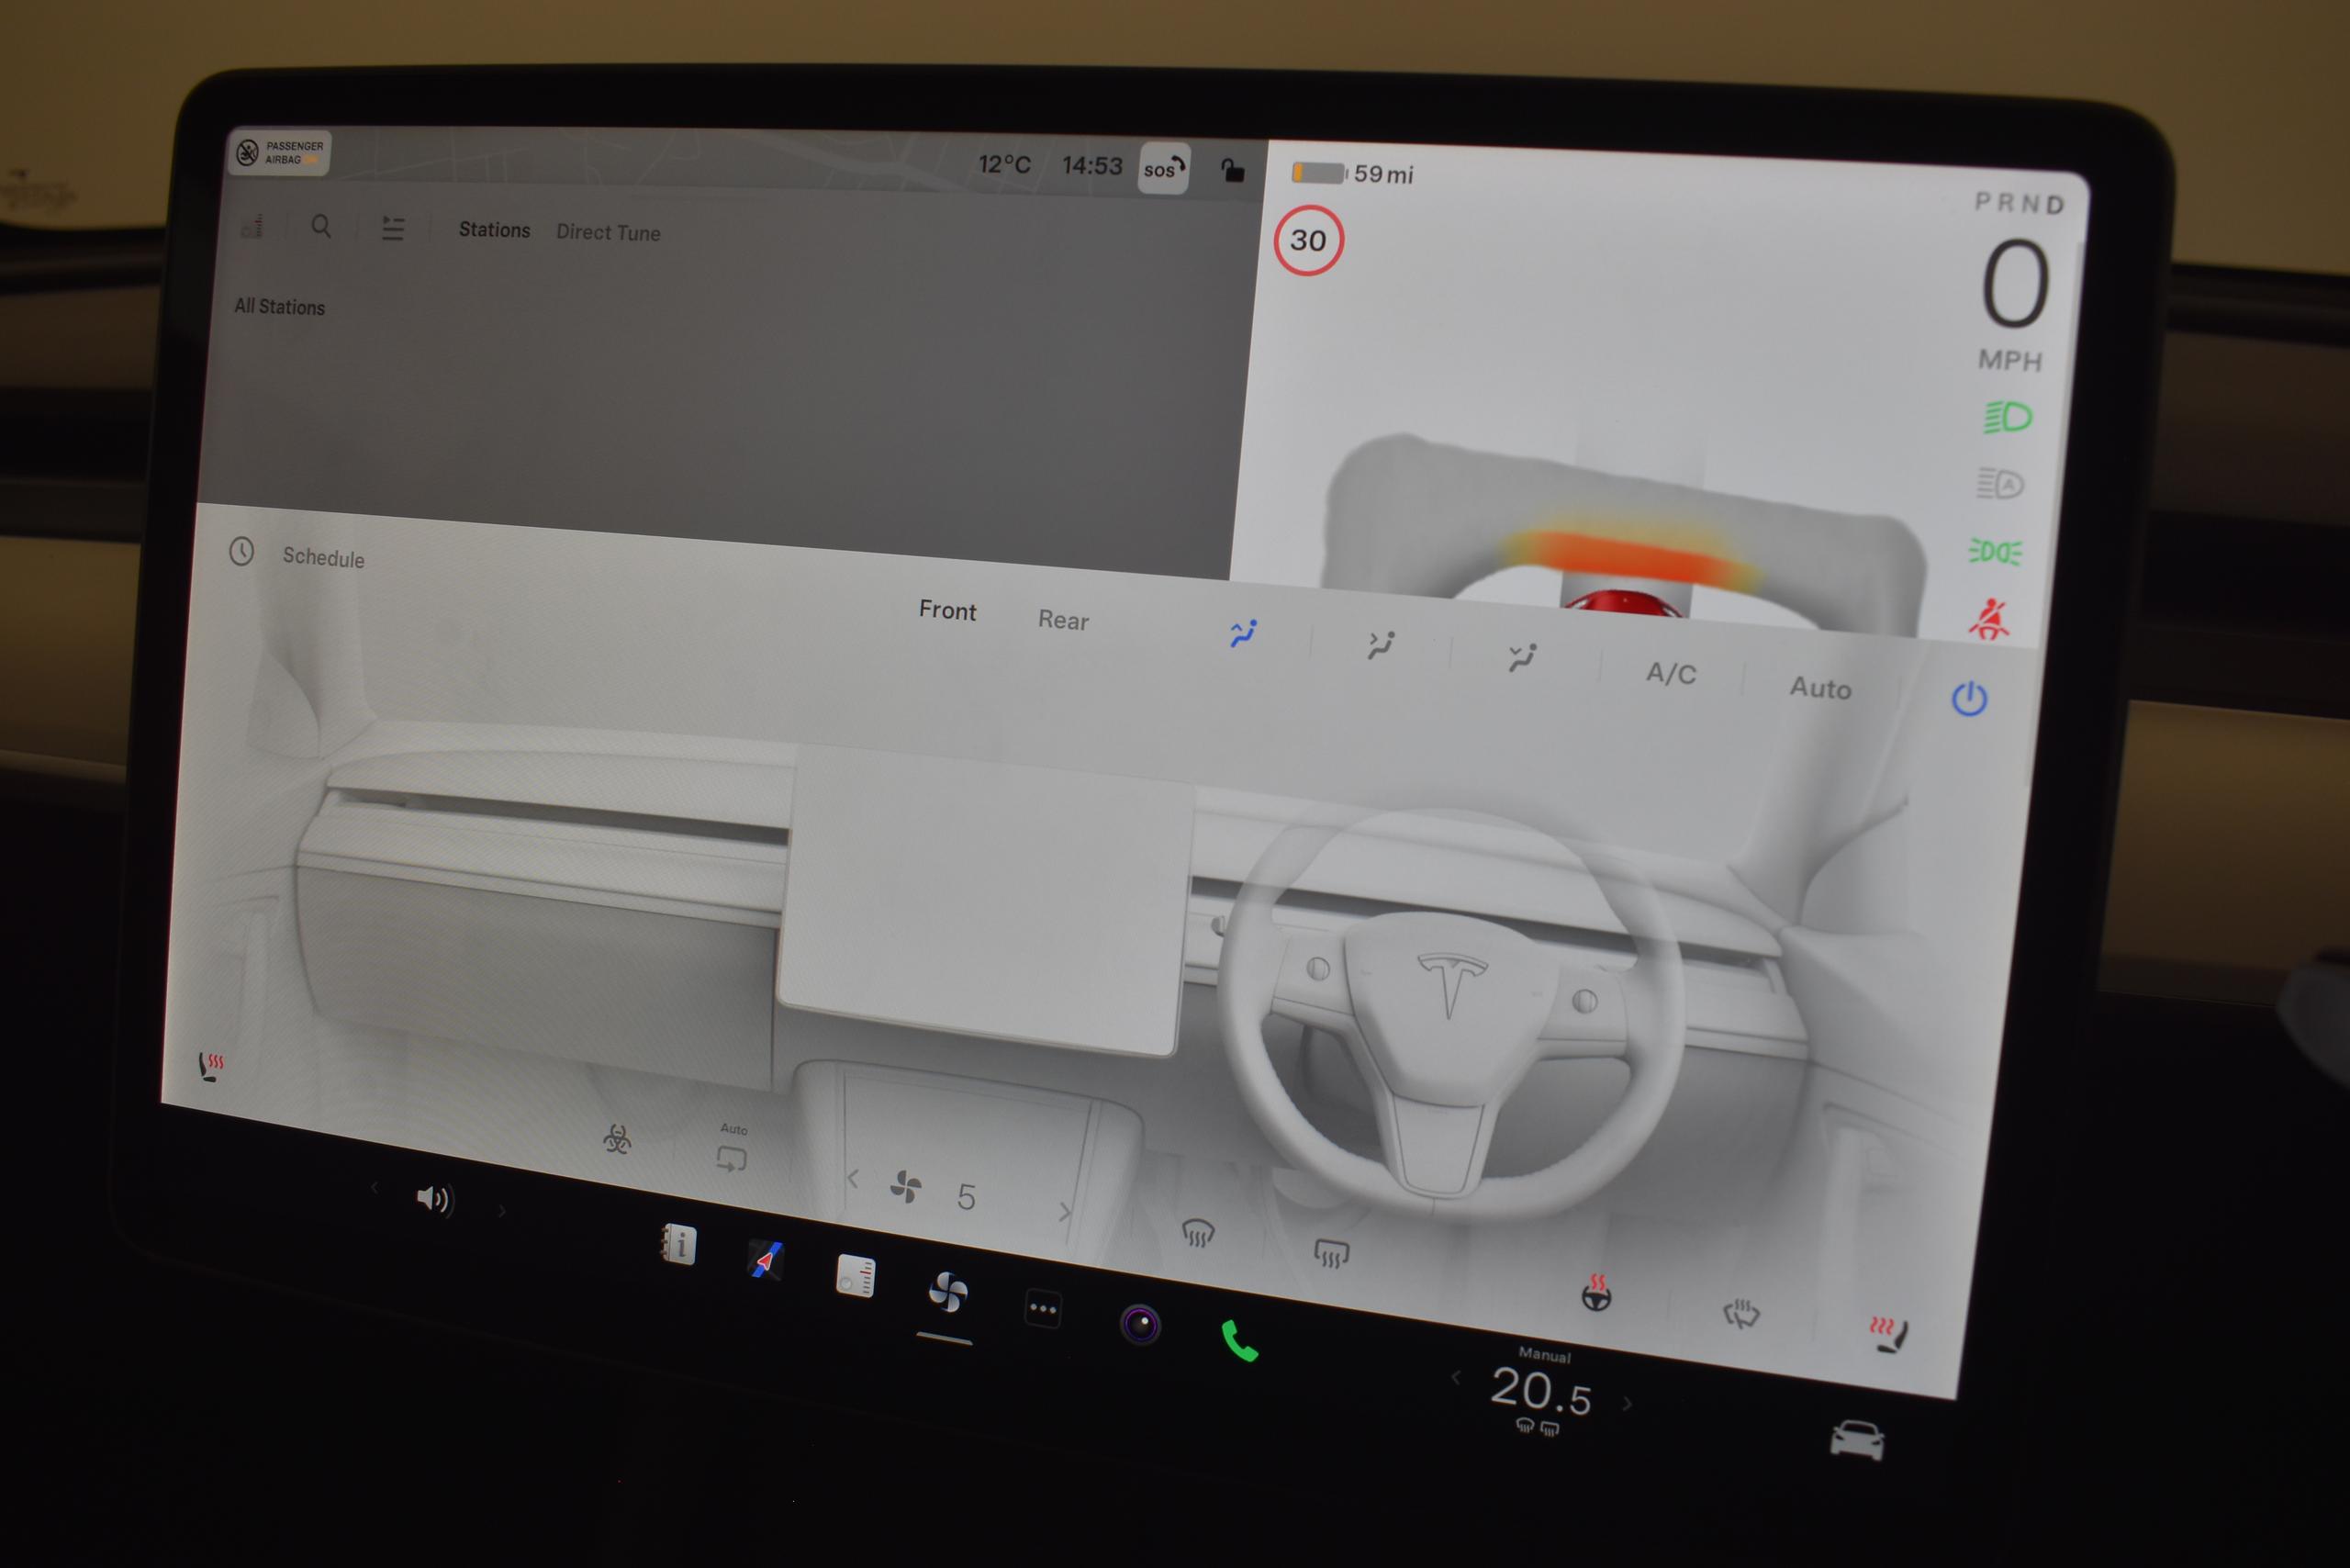Turn off climate with power button
Viewport: 2350px width, 1568px height.
(1969, 699)
